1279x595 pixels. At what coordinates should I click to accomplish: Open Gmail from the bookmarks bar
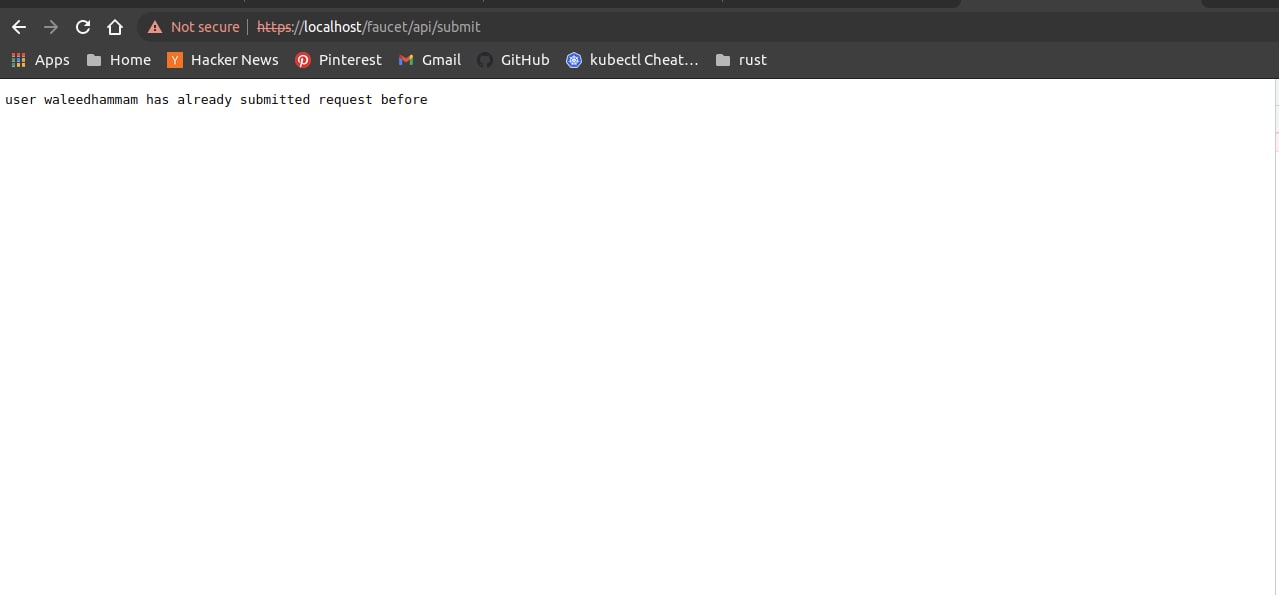406,60
